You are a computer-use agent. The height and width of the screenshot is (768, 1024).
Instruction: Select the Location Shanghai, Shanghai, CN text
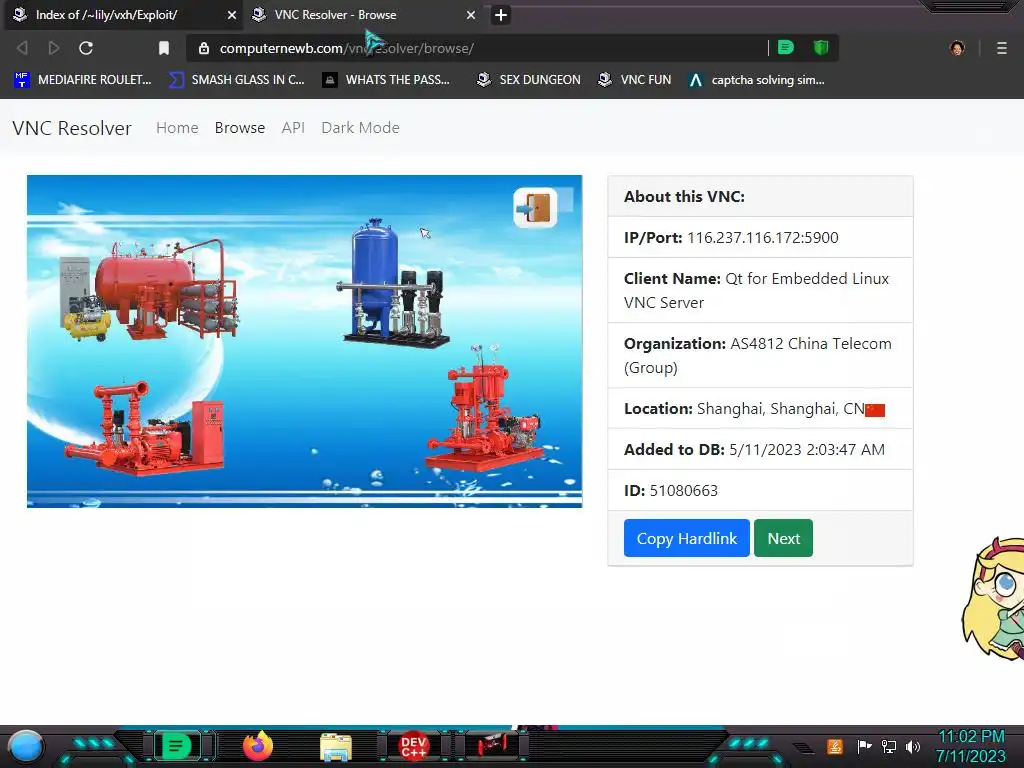pos(744,409)
